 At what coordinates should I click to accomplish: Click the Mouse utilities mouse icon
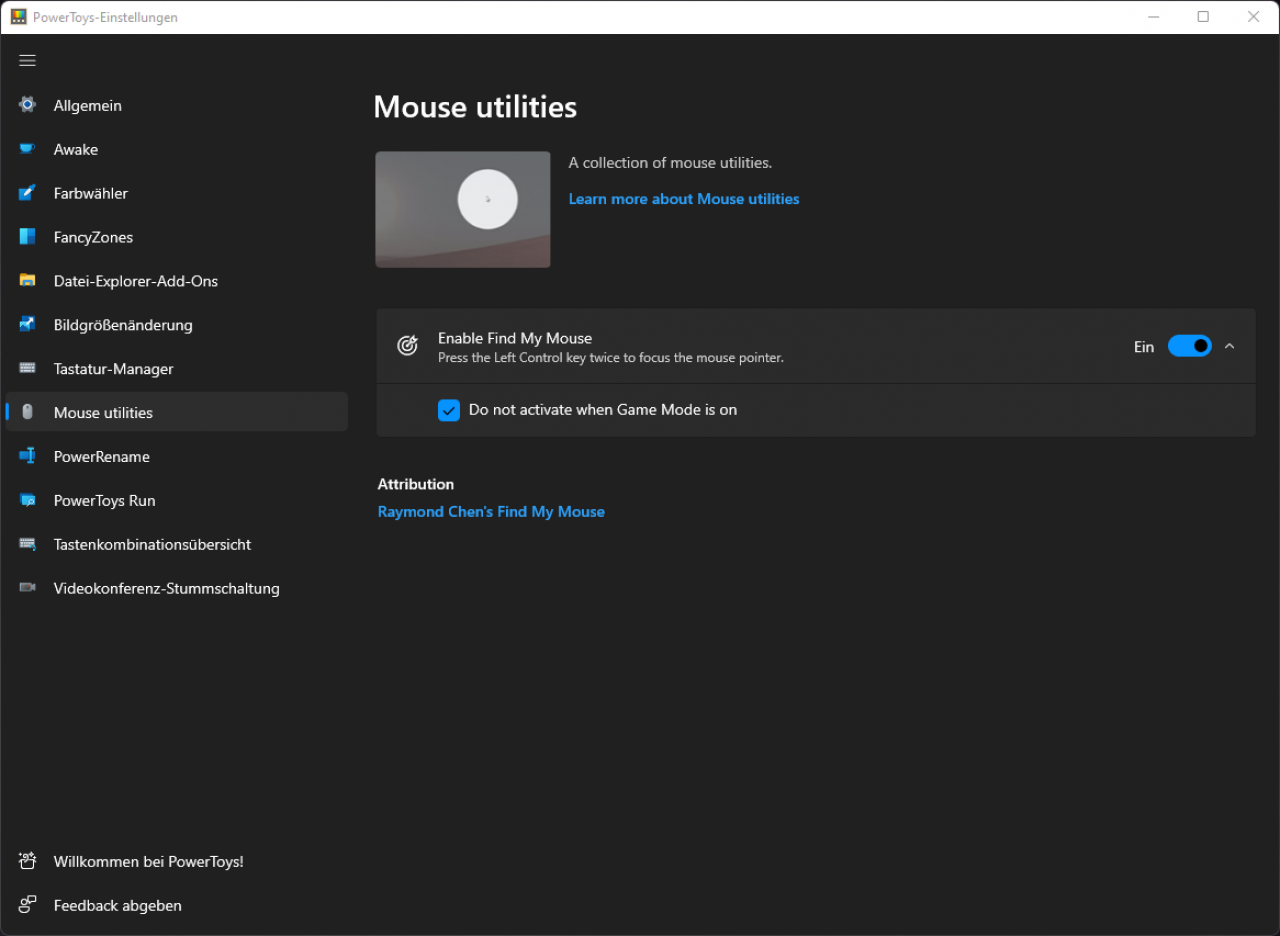tap(27, 412)
